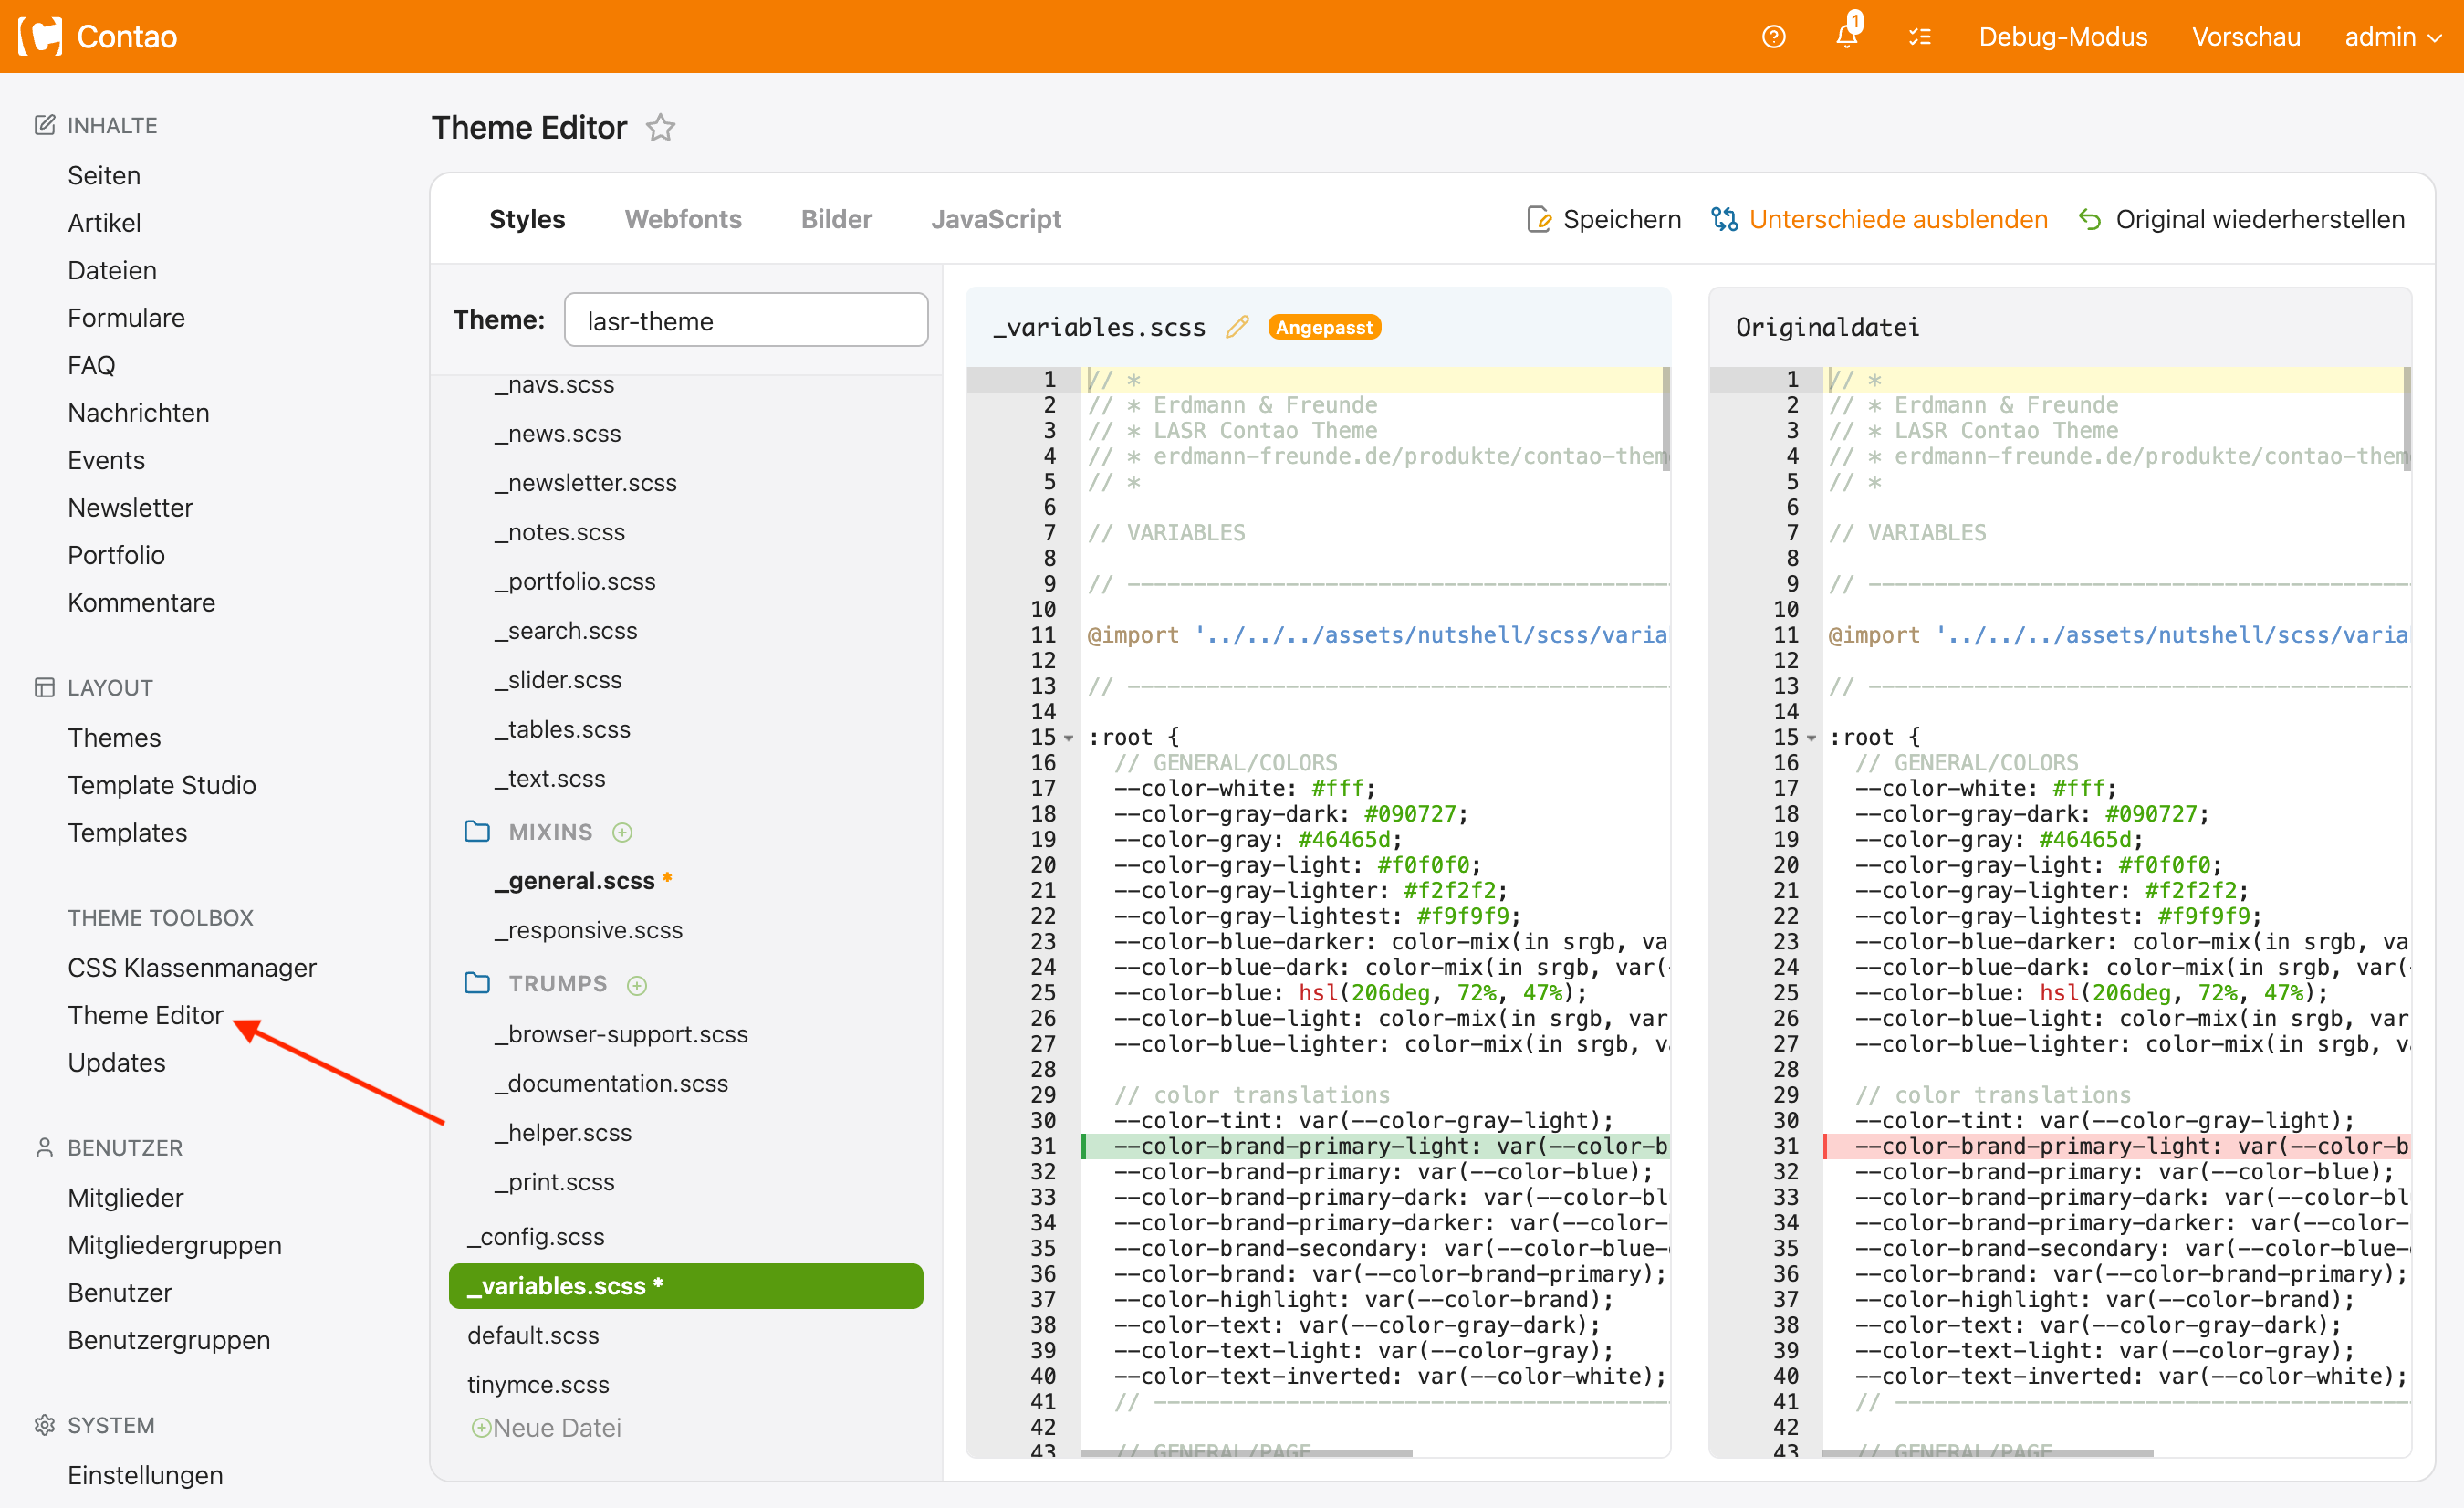Open Template Studio in the sidebar
The height and width of the screenshot is (1508, 2464).
click(x=162, y=785)
